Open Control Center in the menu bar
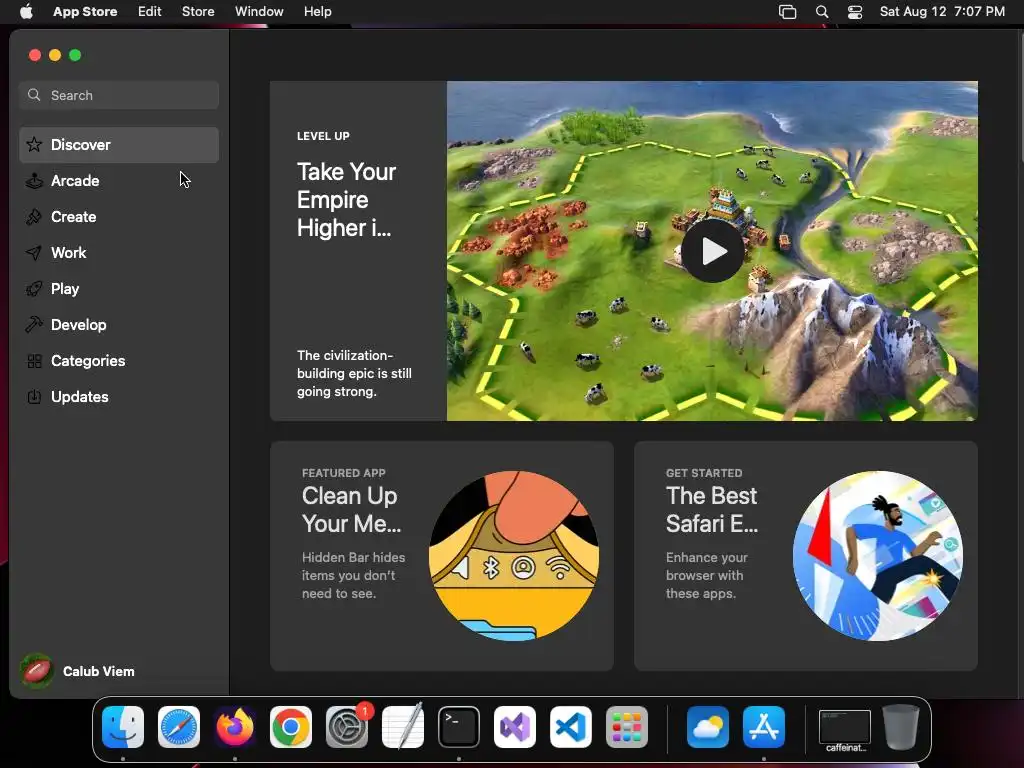The width and height of the screenshot is (1024, 768). pos(855,12)
